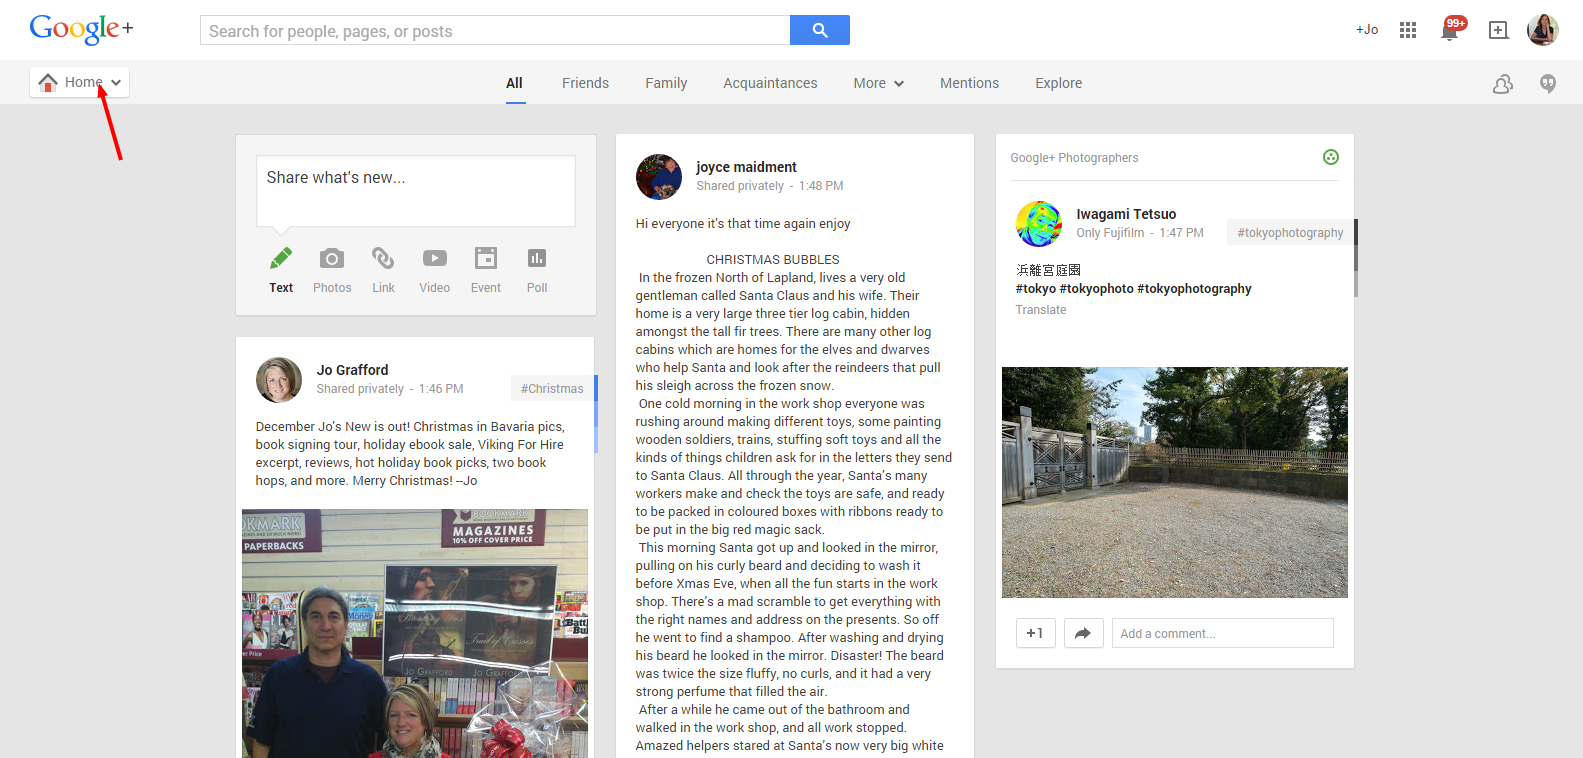Click the green Google+ Photographers community icon

pos(1330,157)
